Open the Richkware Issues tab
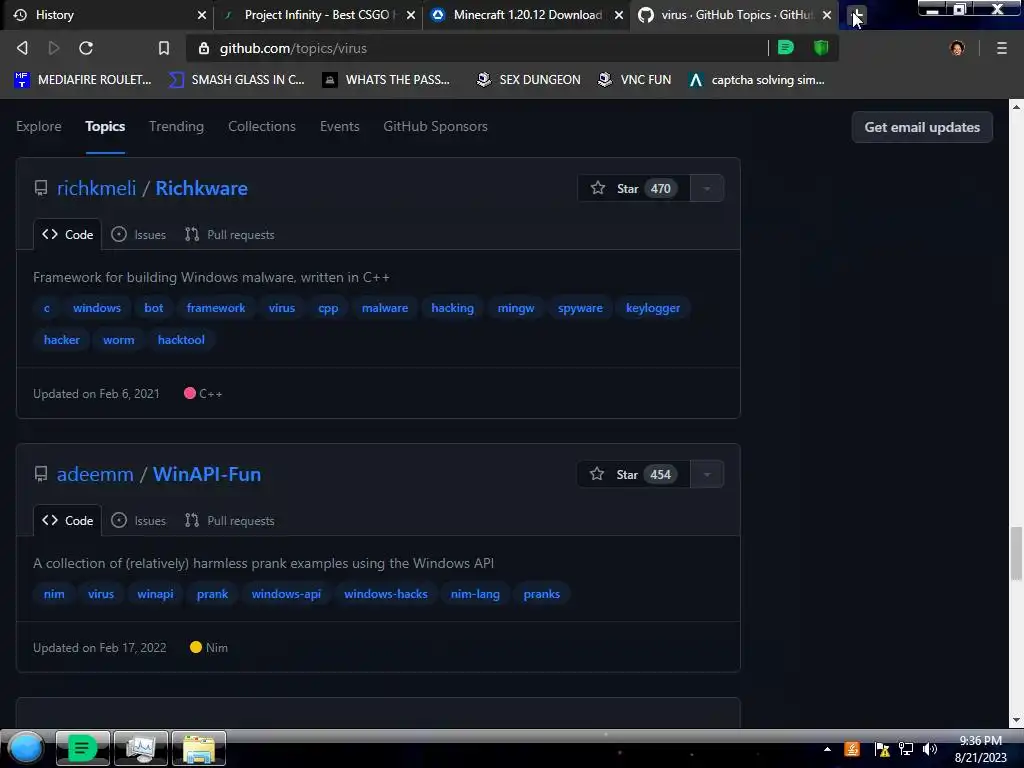This screenshot has height=768, width=1024. point(138,234)
